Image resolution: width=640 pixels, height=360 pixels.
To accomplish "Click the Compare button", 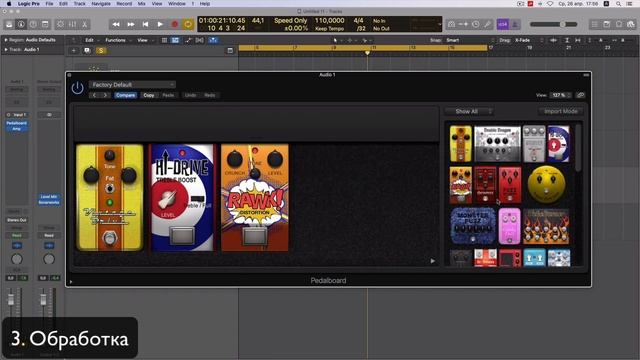I will pyautogui.click(x=125, y=95).
